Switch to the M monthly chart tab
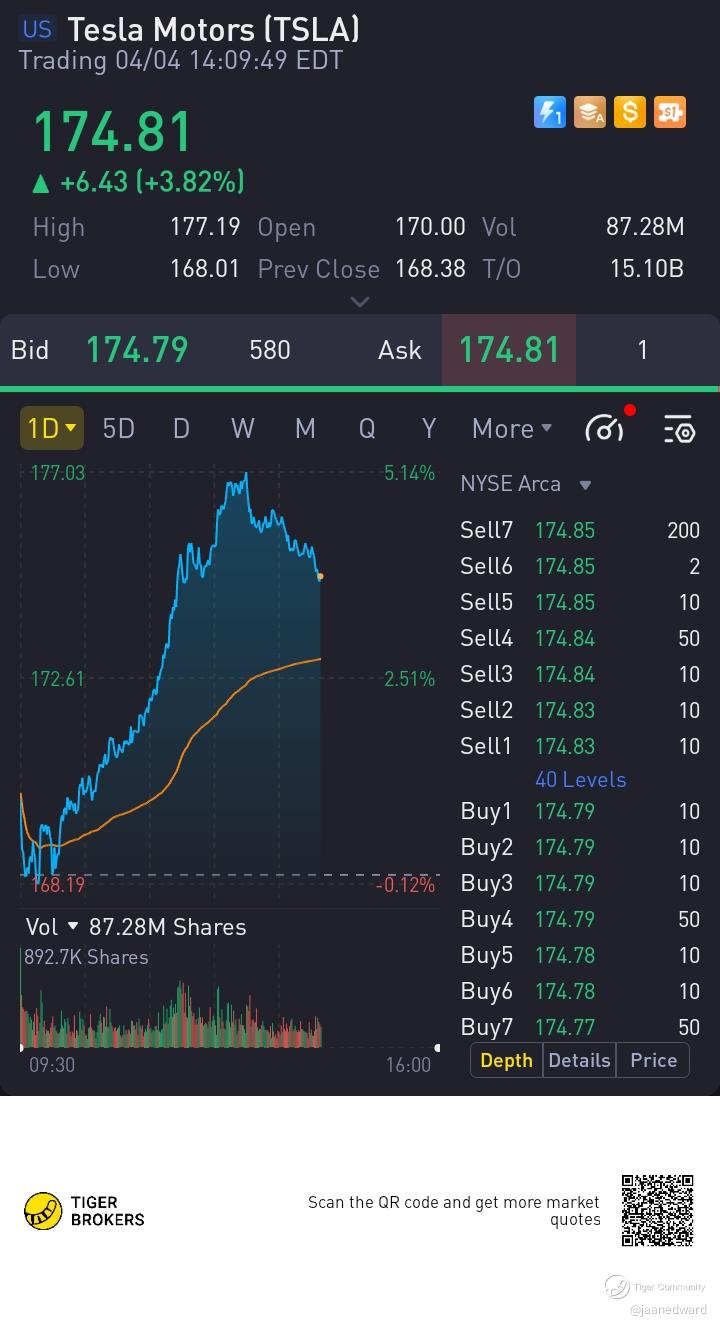The image size is (720, 1326). click(305, 428)
